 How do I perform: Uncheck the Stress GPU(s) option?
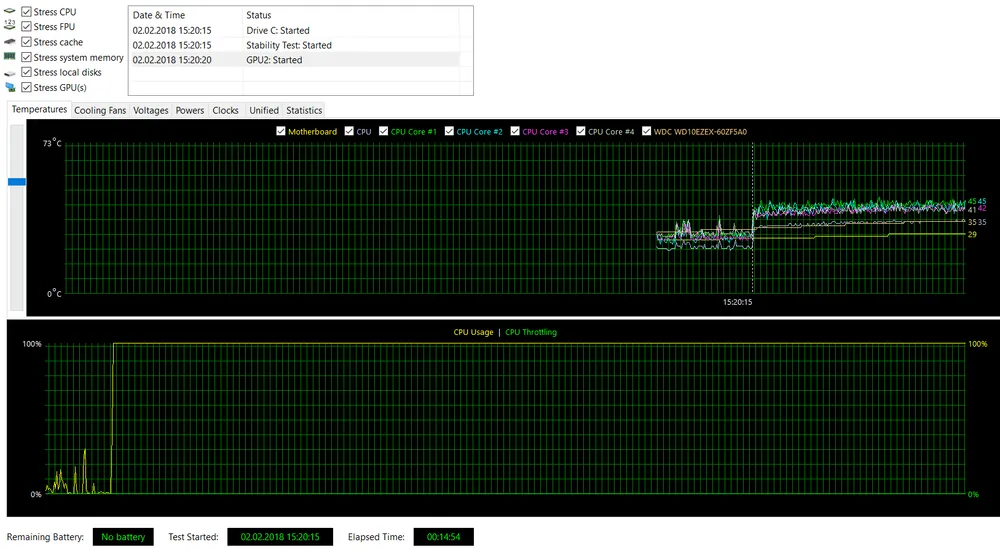point(27,88)
